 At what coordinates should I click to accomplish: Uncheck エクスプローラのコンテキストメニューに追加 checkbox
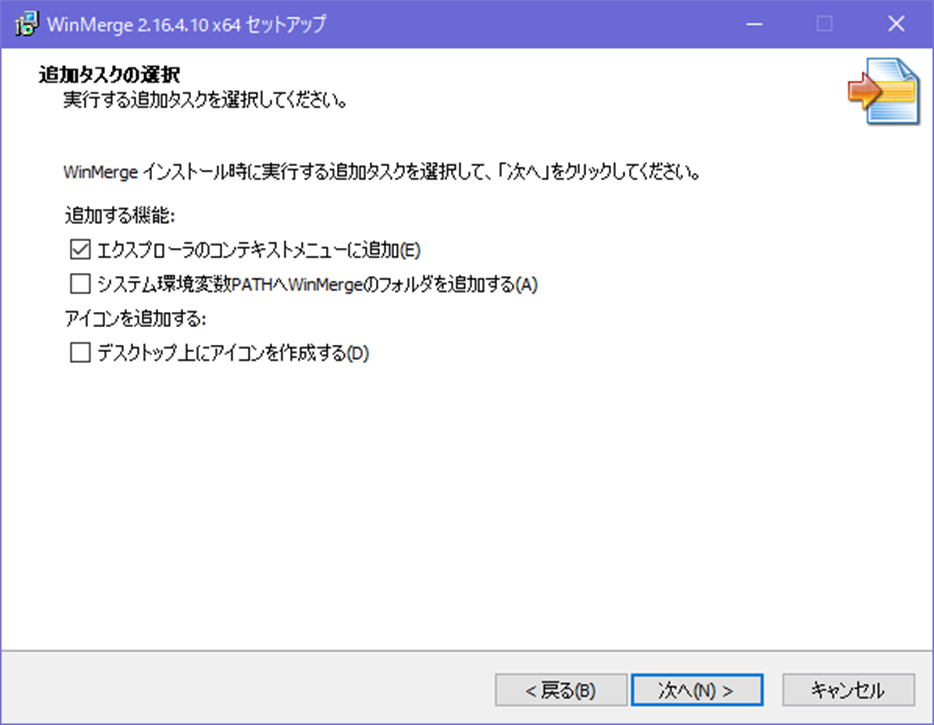click(x=80, y=250)
